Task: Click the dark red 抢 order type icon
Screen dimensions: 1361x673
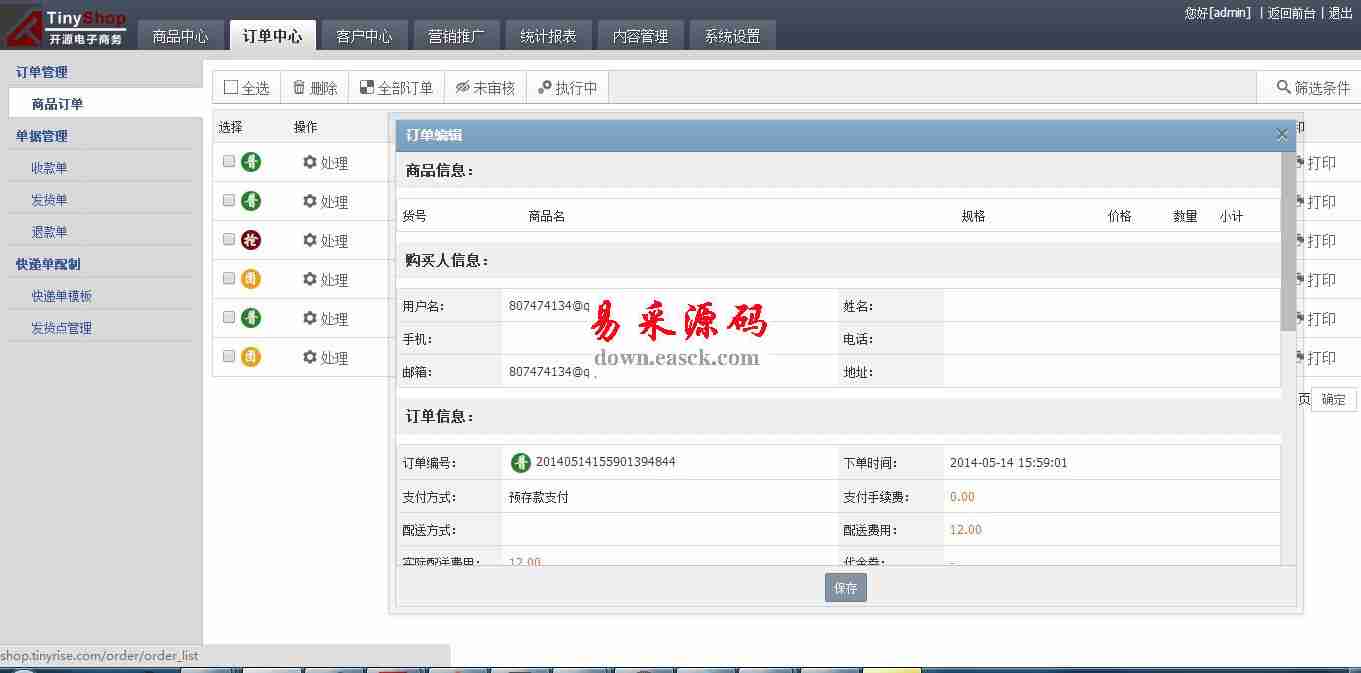Action: [x=251, y=240]
